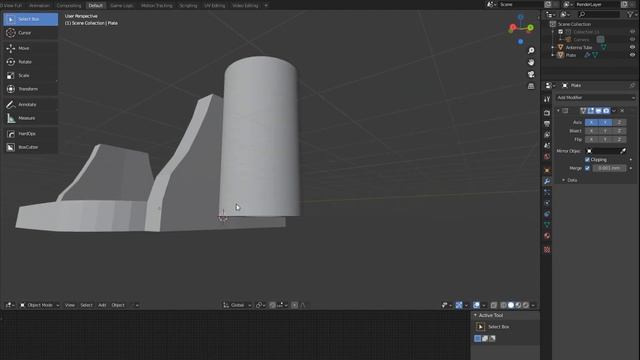Switch to the Animation workspace tab
Image resolution: width=640 pixels, height=360 pixels.
pos(40,6)
